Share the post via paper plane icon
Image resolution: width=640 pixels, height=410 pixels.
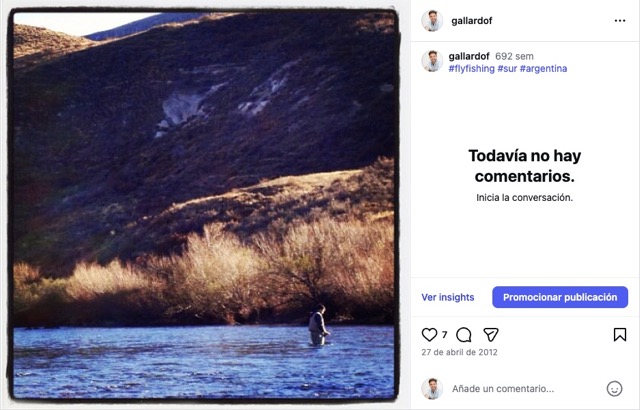pos(491,335)
